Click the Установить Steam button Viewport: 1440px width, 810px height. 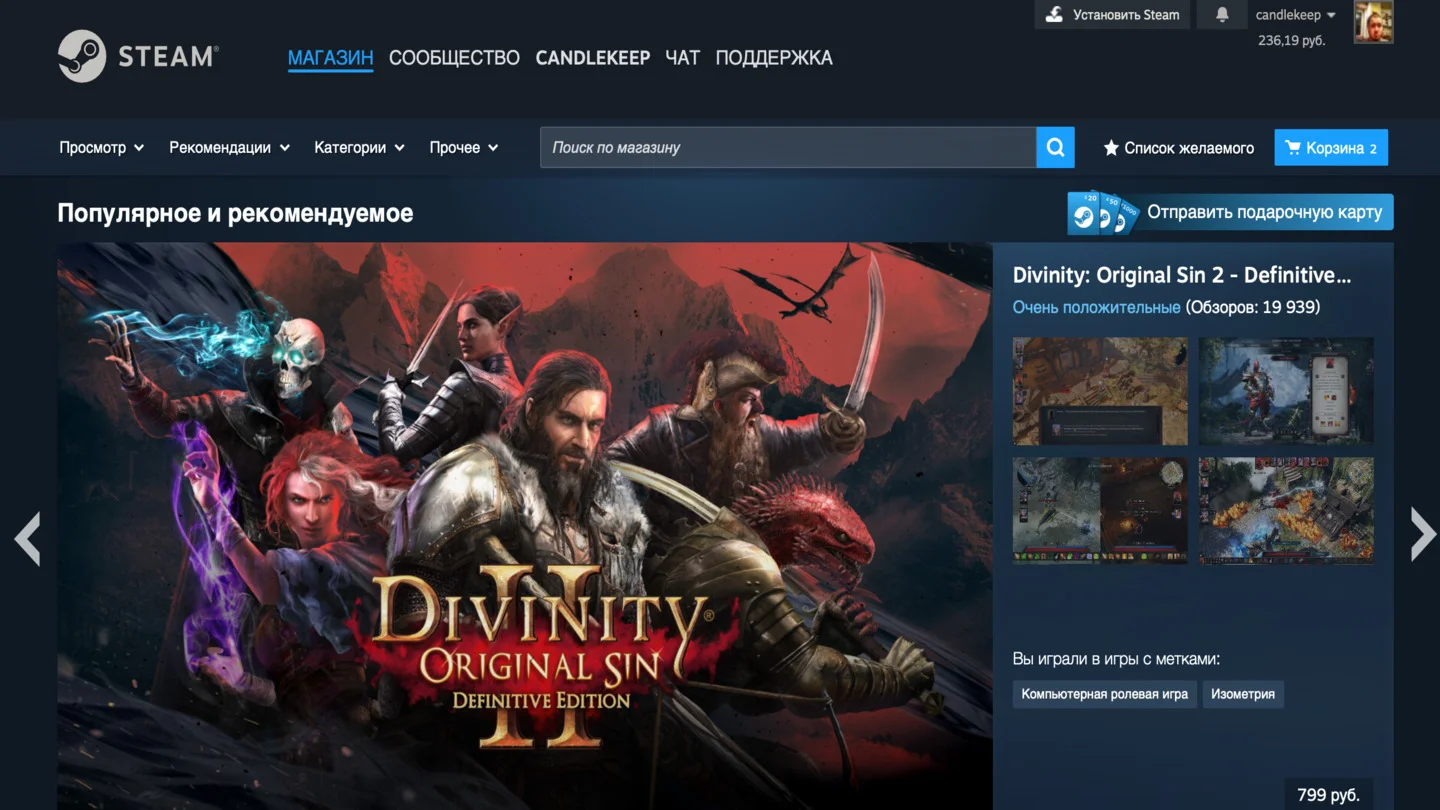[x=1112, y=15]
